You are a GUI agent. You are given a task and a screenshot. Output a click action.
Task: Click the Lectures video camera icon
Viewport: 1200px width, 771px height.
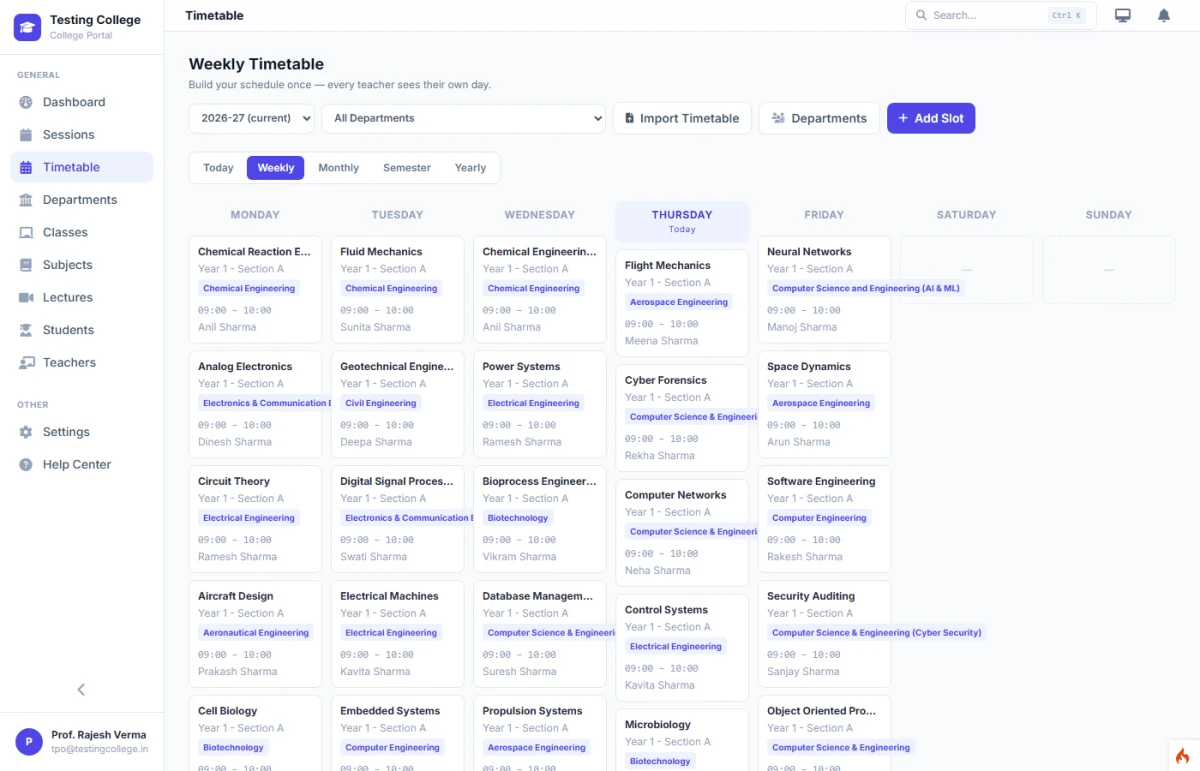coord(26,297)
